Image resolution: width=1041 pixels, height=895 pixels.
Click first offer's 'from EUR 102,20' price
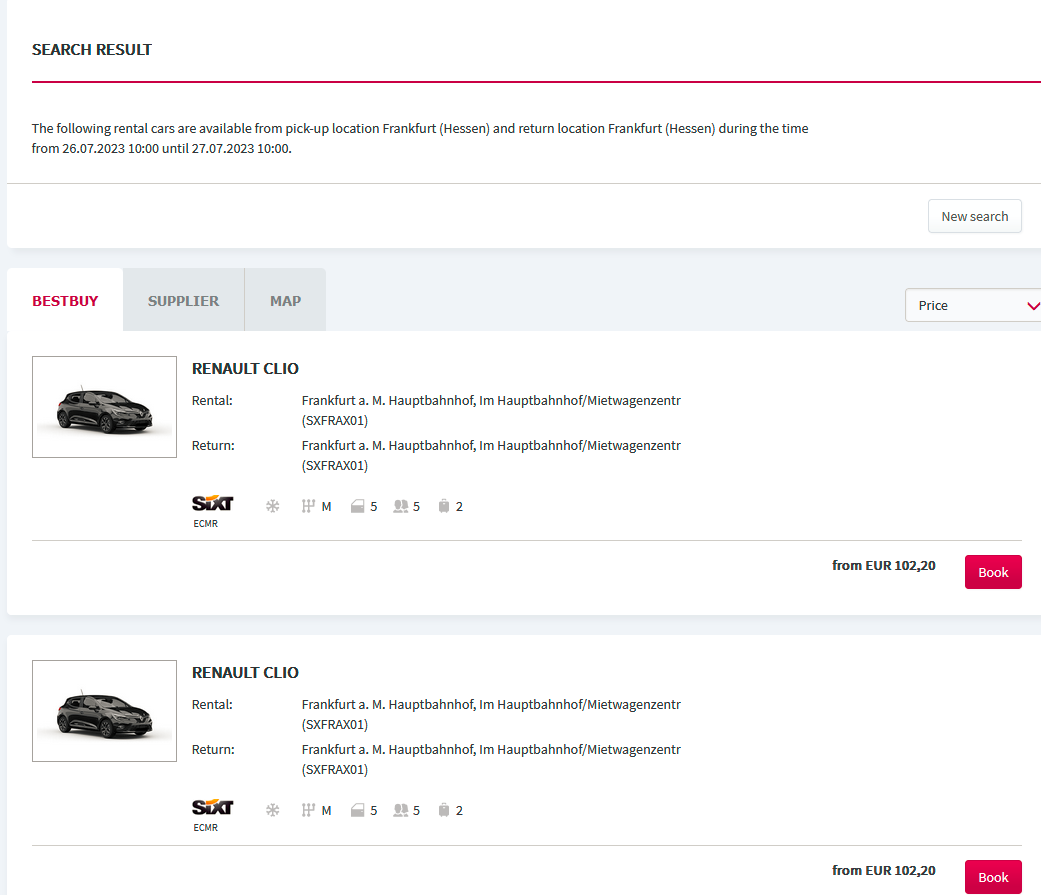pyautogui.click(x=884, y=566)
